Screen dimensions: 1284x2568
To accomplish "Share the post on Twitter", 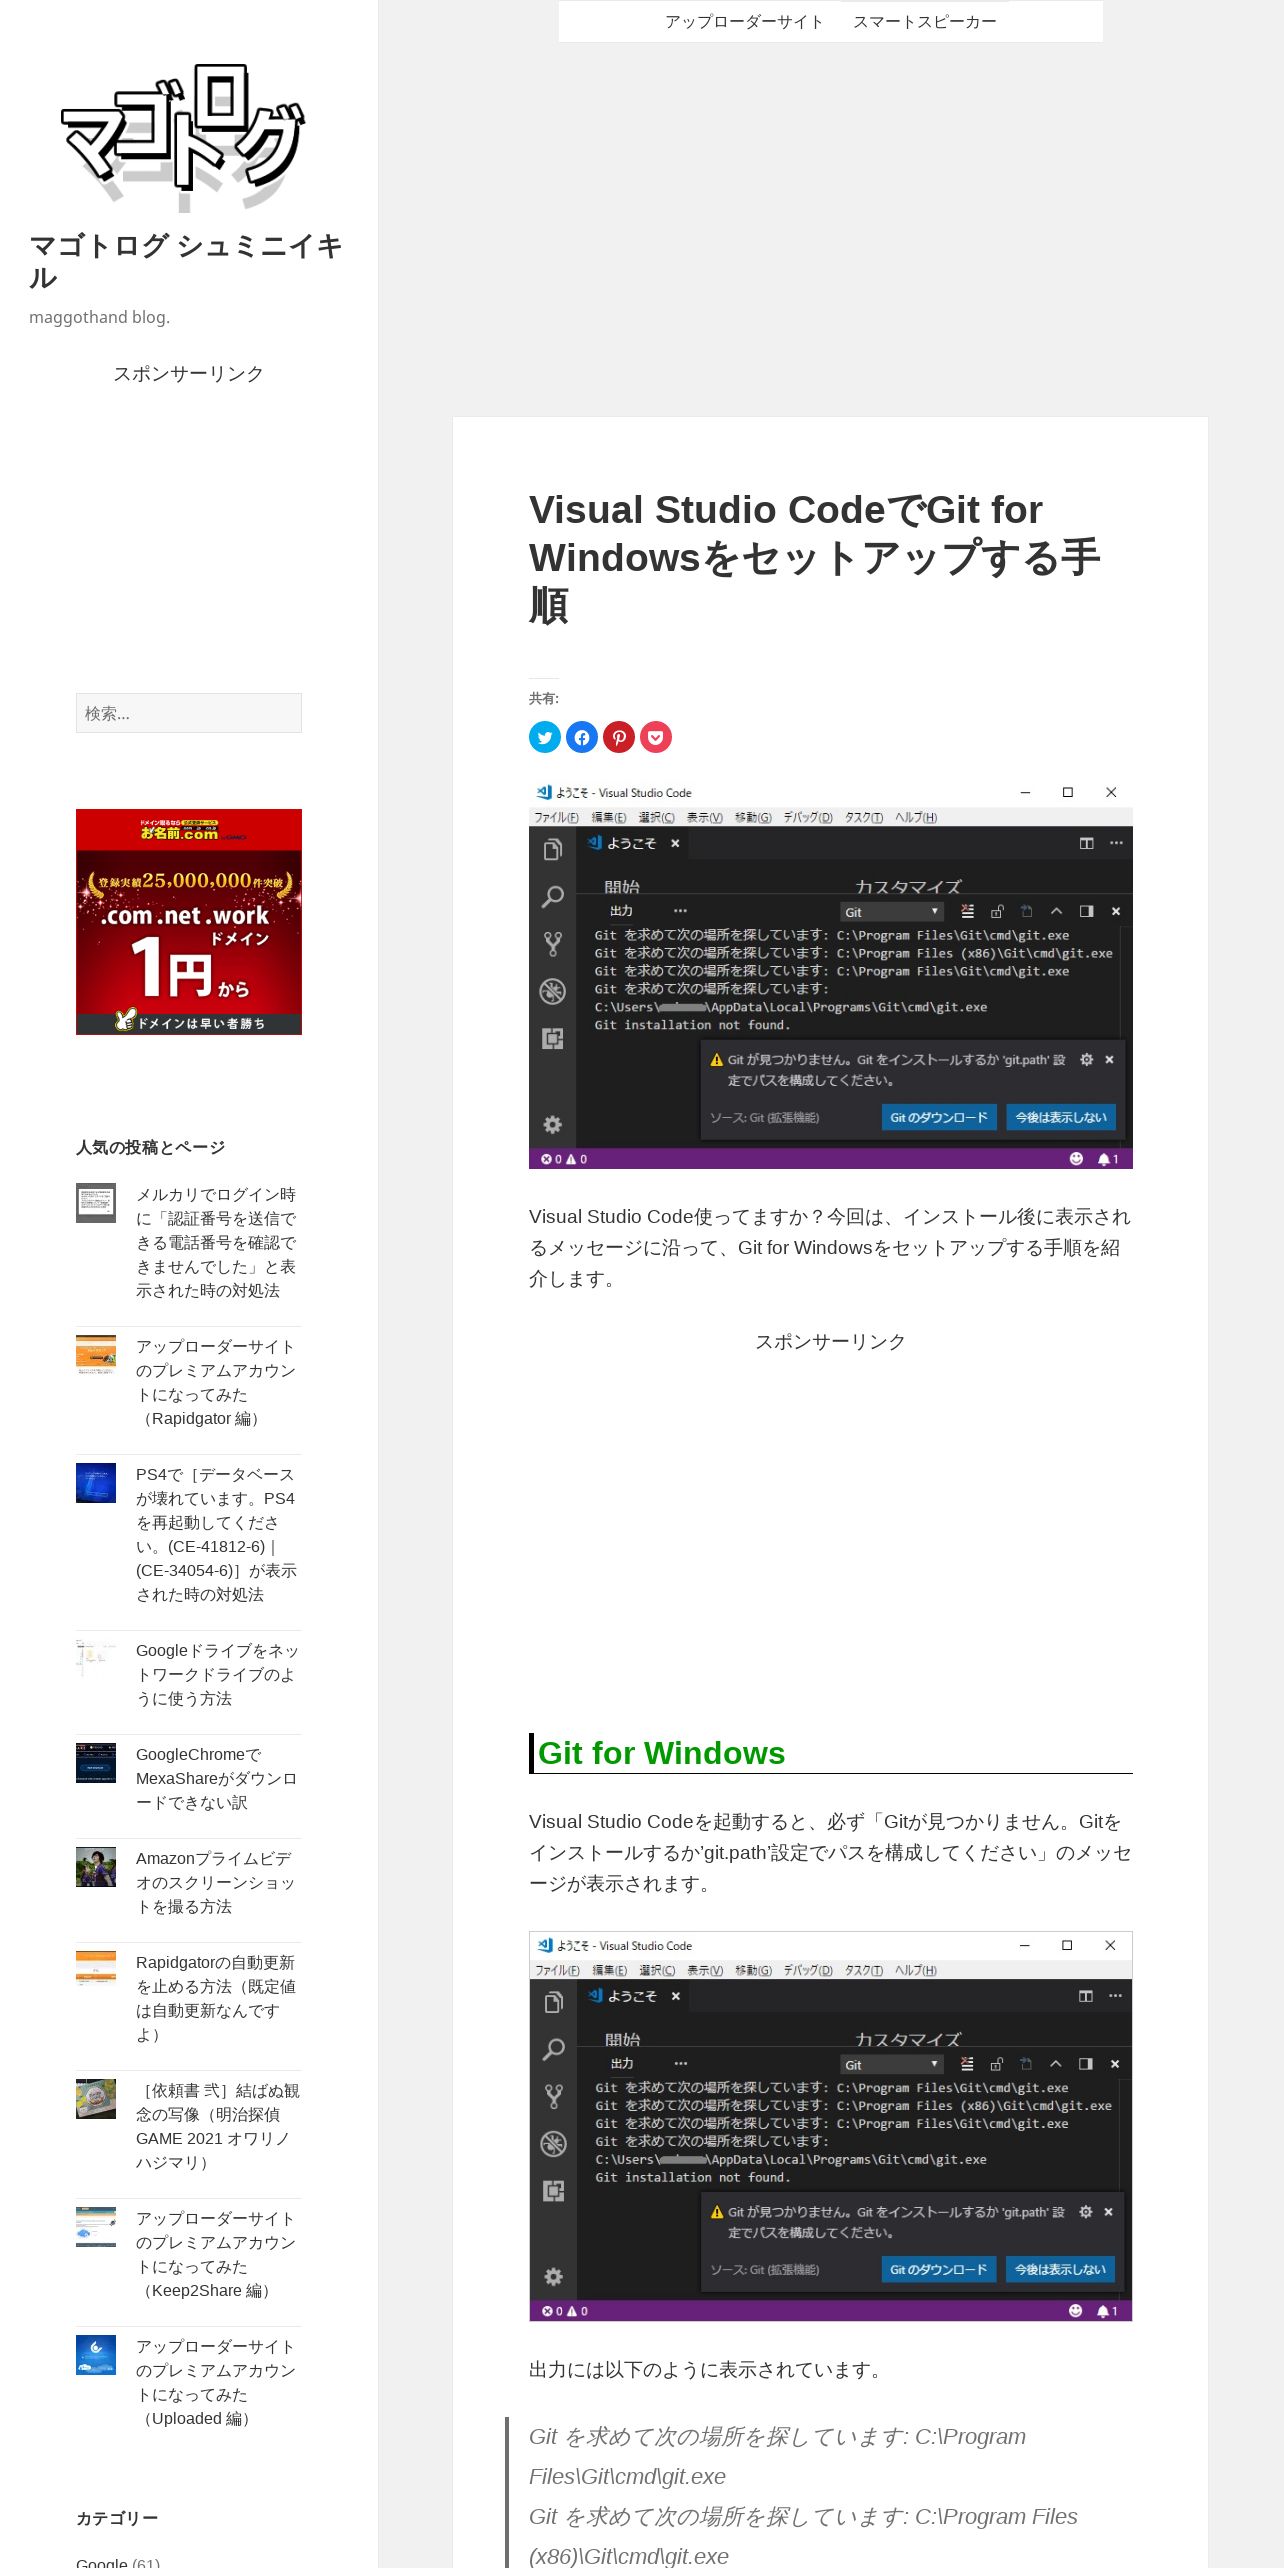I will [x=545, y=737].
